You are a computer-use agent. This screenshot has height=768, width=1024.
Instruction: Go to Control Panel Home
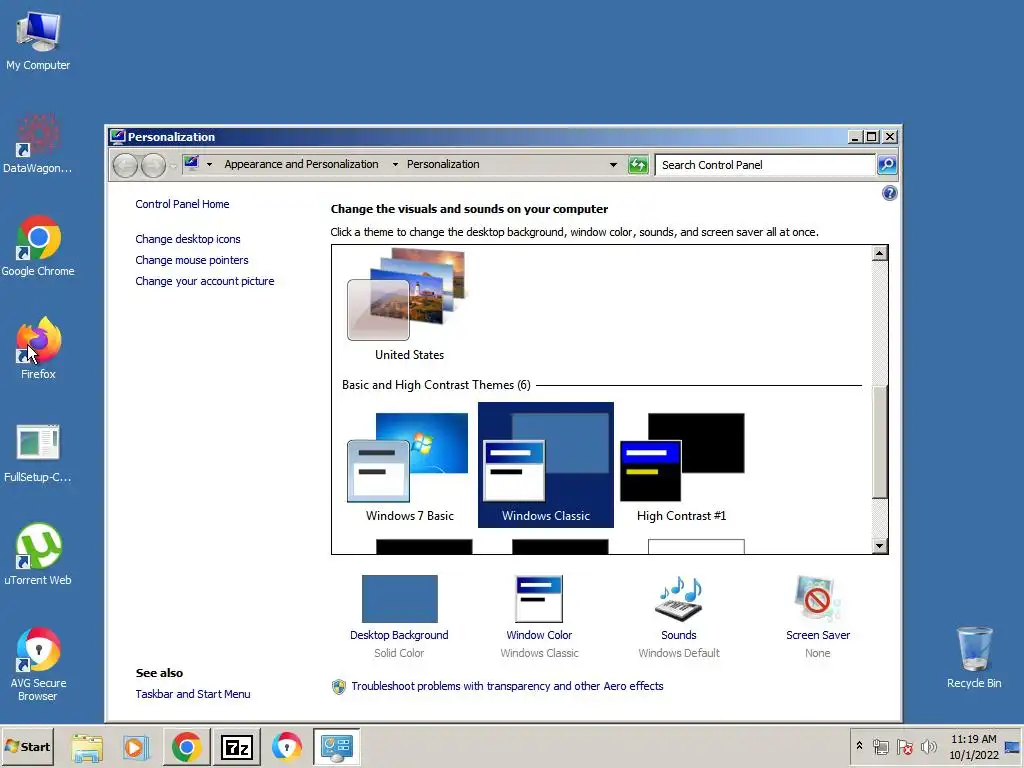tap(182, 204)
